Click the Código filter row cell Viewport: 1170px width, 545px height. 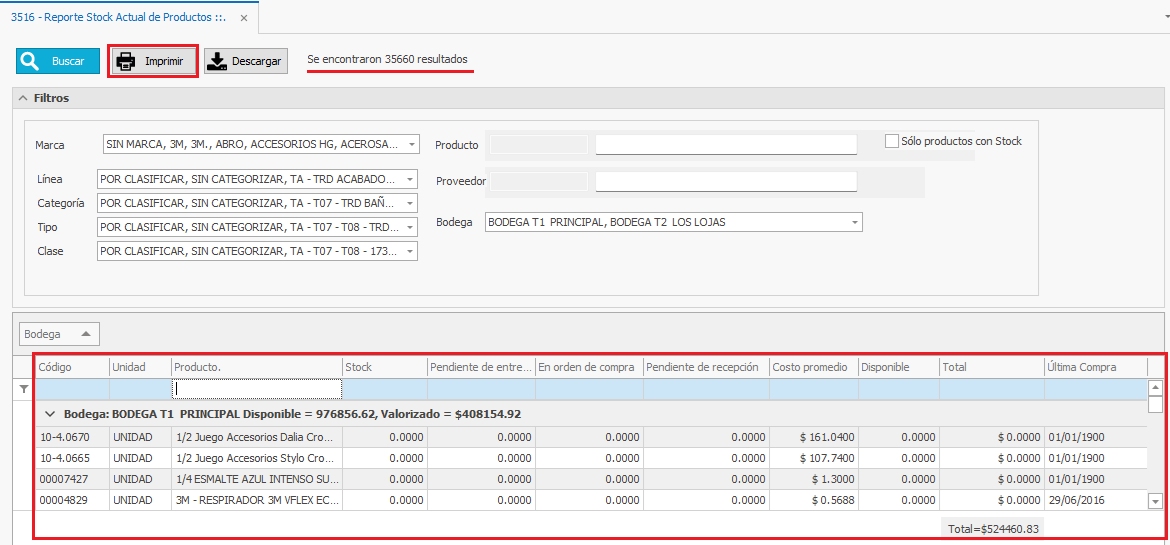tap(72, 388)
